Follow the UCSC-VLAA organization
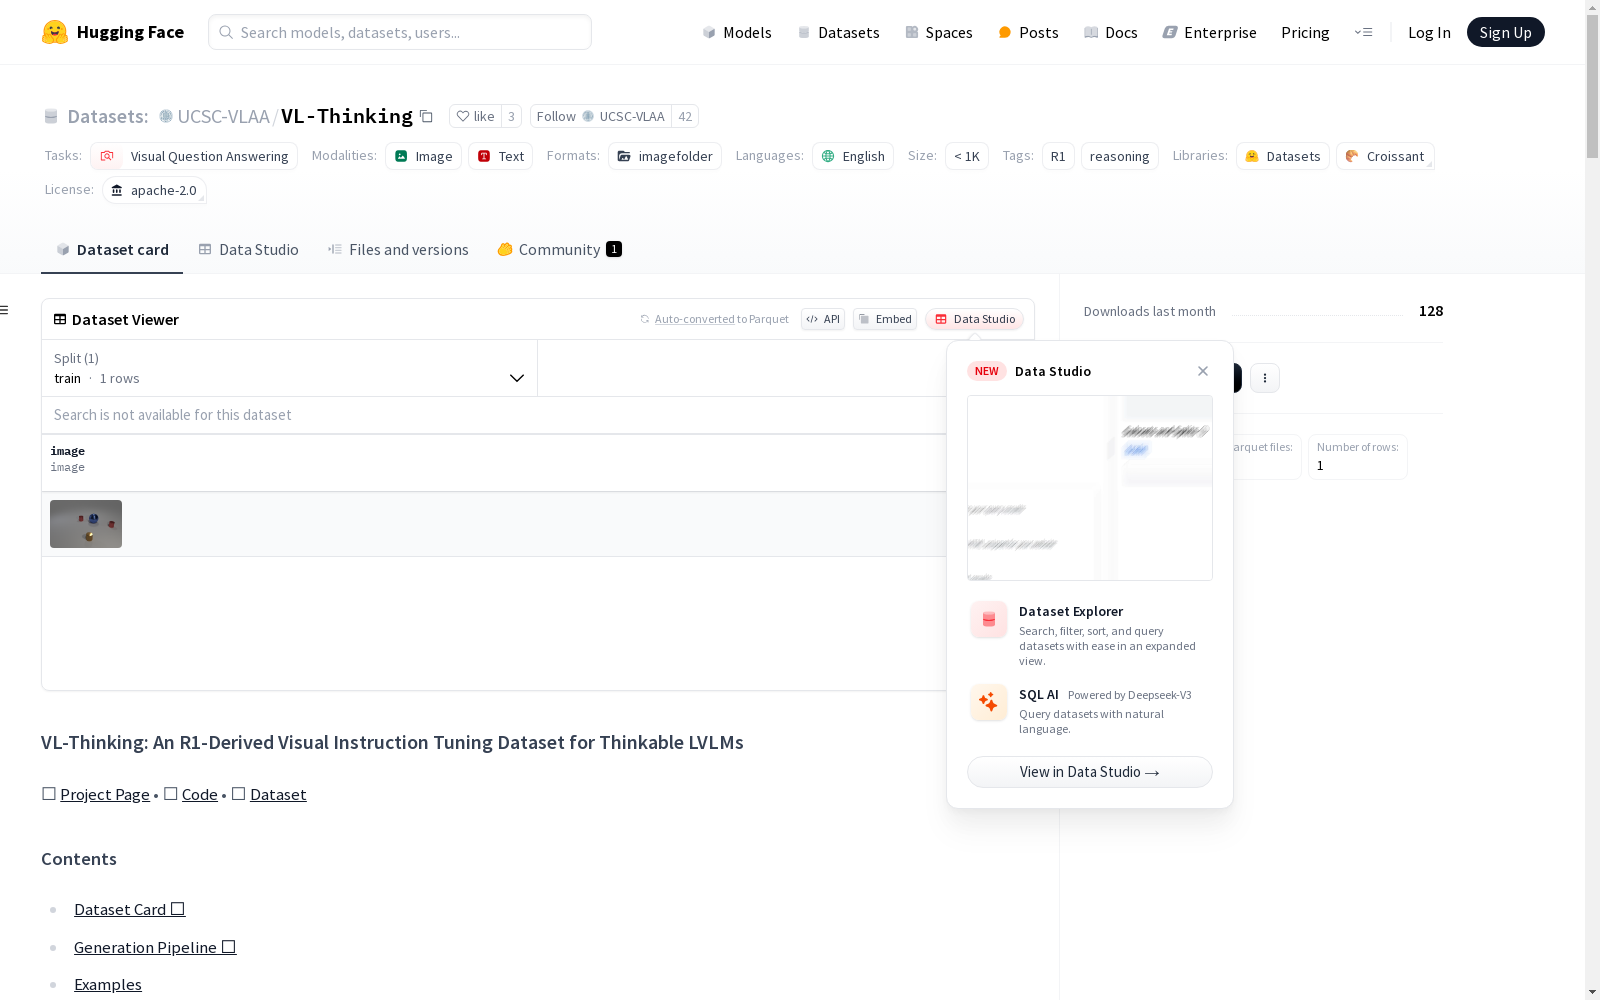The width and height of the screenshot is (1600, 1000). 600,116
